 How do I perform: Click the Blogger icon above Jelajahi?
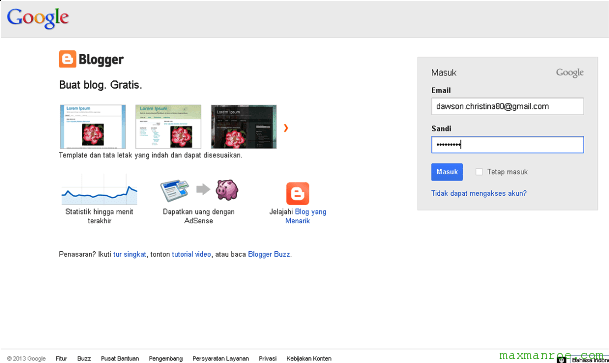(x=298, y=193)
